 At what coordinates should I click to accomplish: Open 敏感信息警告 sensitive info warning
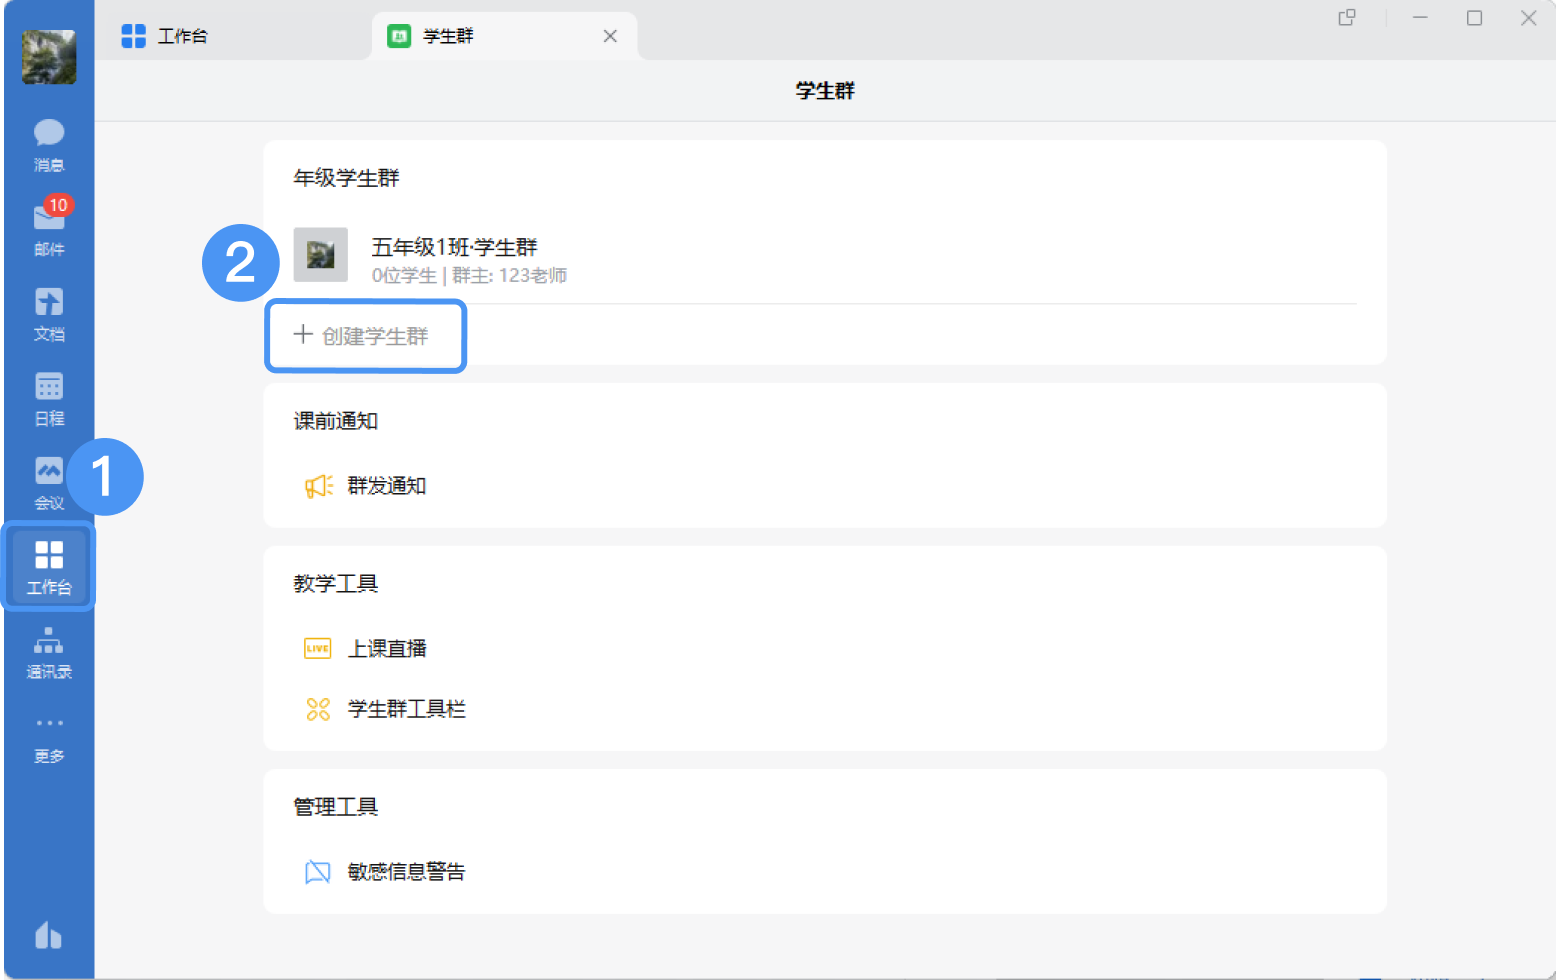point(406,872)
